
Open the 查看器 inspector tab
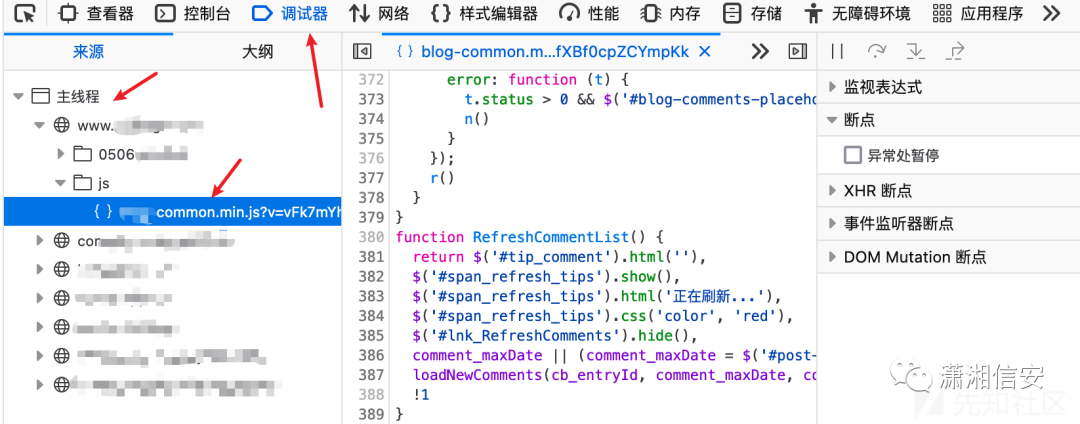96,13
